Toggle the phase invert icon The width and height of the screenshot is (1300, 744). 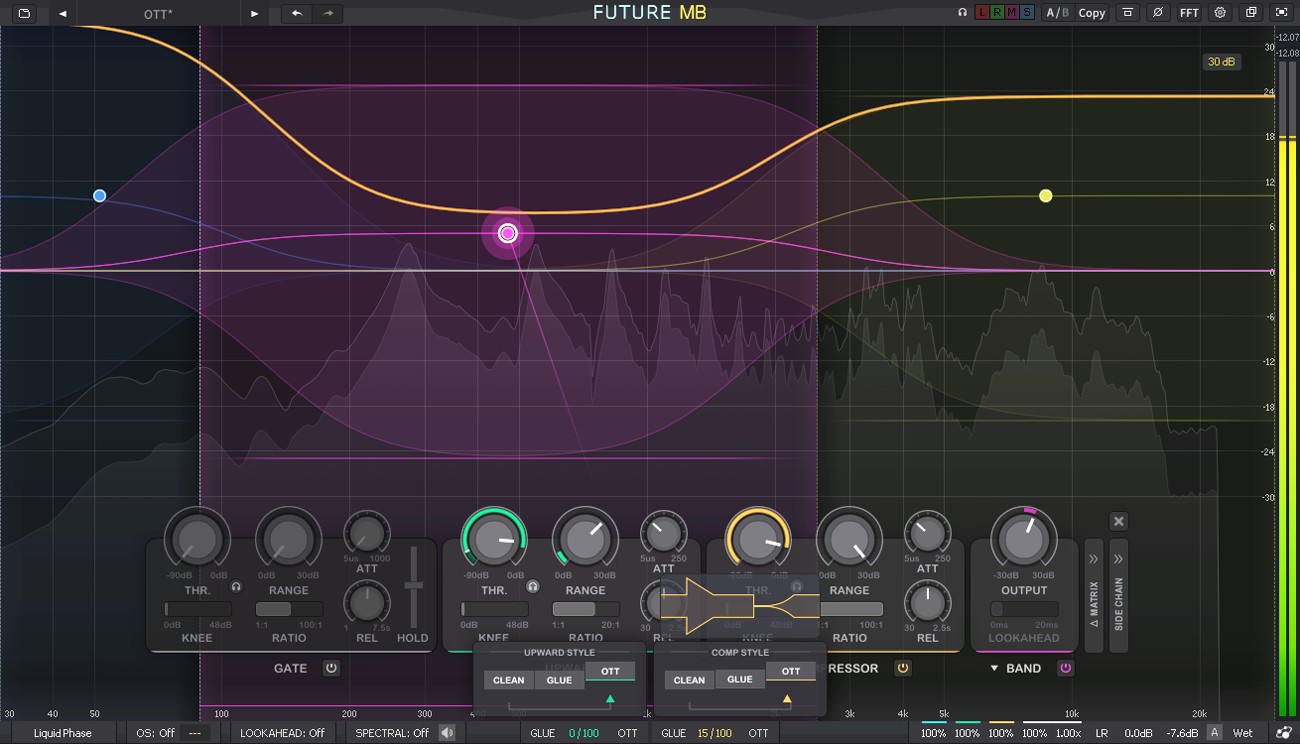click(1158, 13)
